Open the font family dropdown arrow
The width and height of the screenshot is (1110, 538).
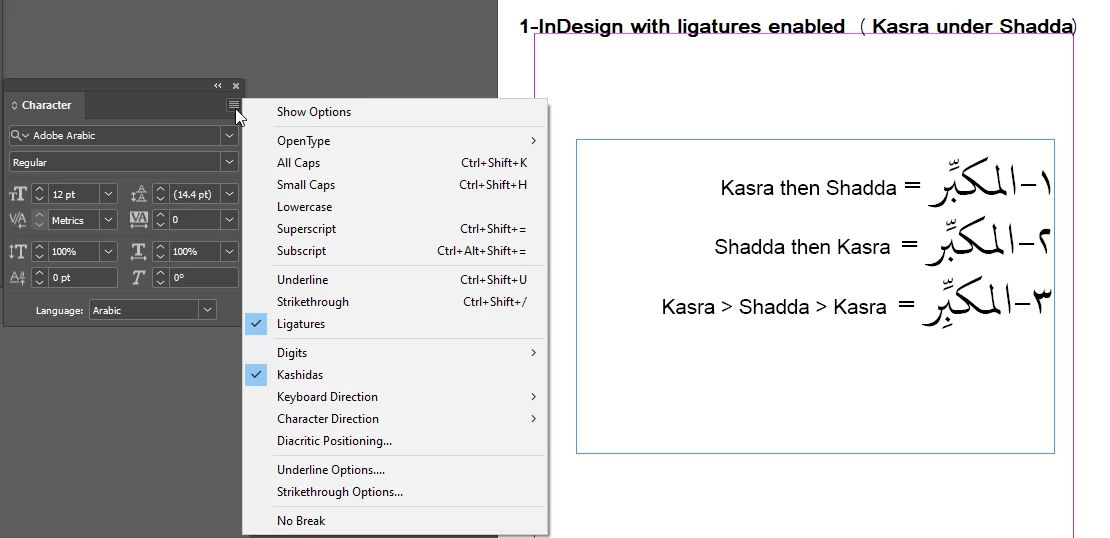[x=229, y=135]
